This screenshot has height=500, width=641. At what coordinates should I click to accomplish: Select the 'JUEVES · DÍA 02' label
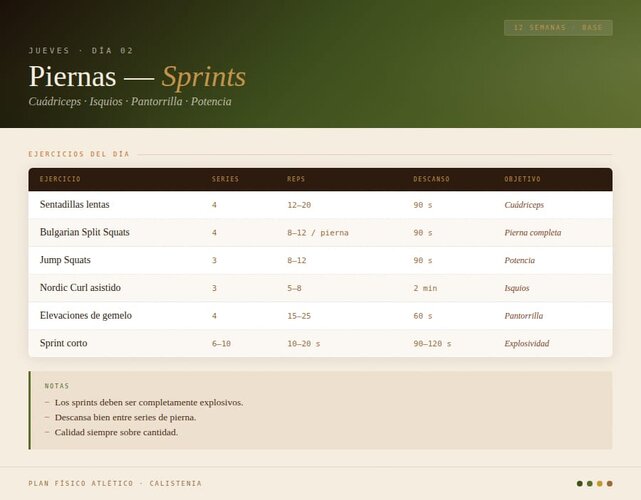pyautogui.click(x=81, y=51)
